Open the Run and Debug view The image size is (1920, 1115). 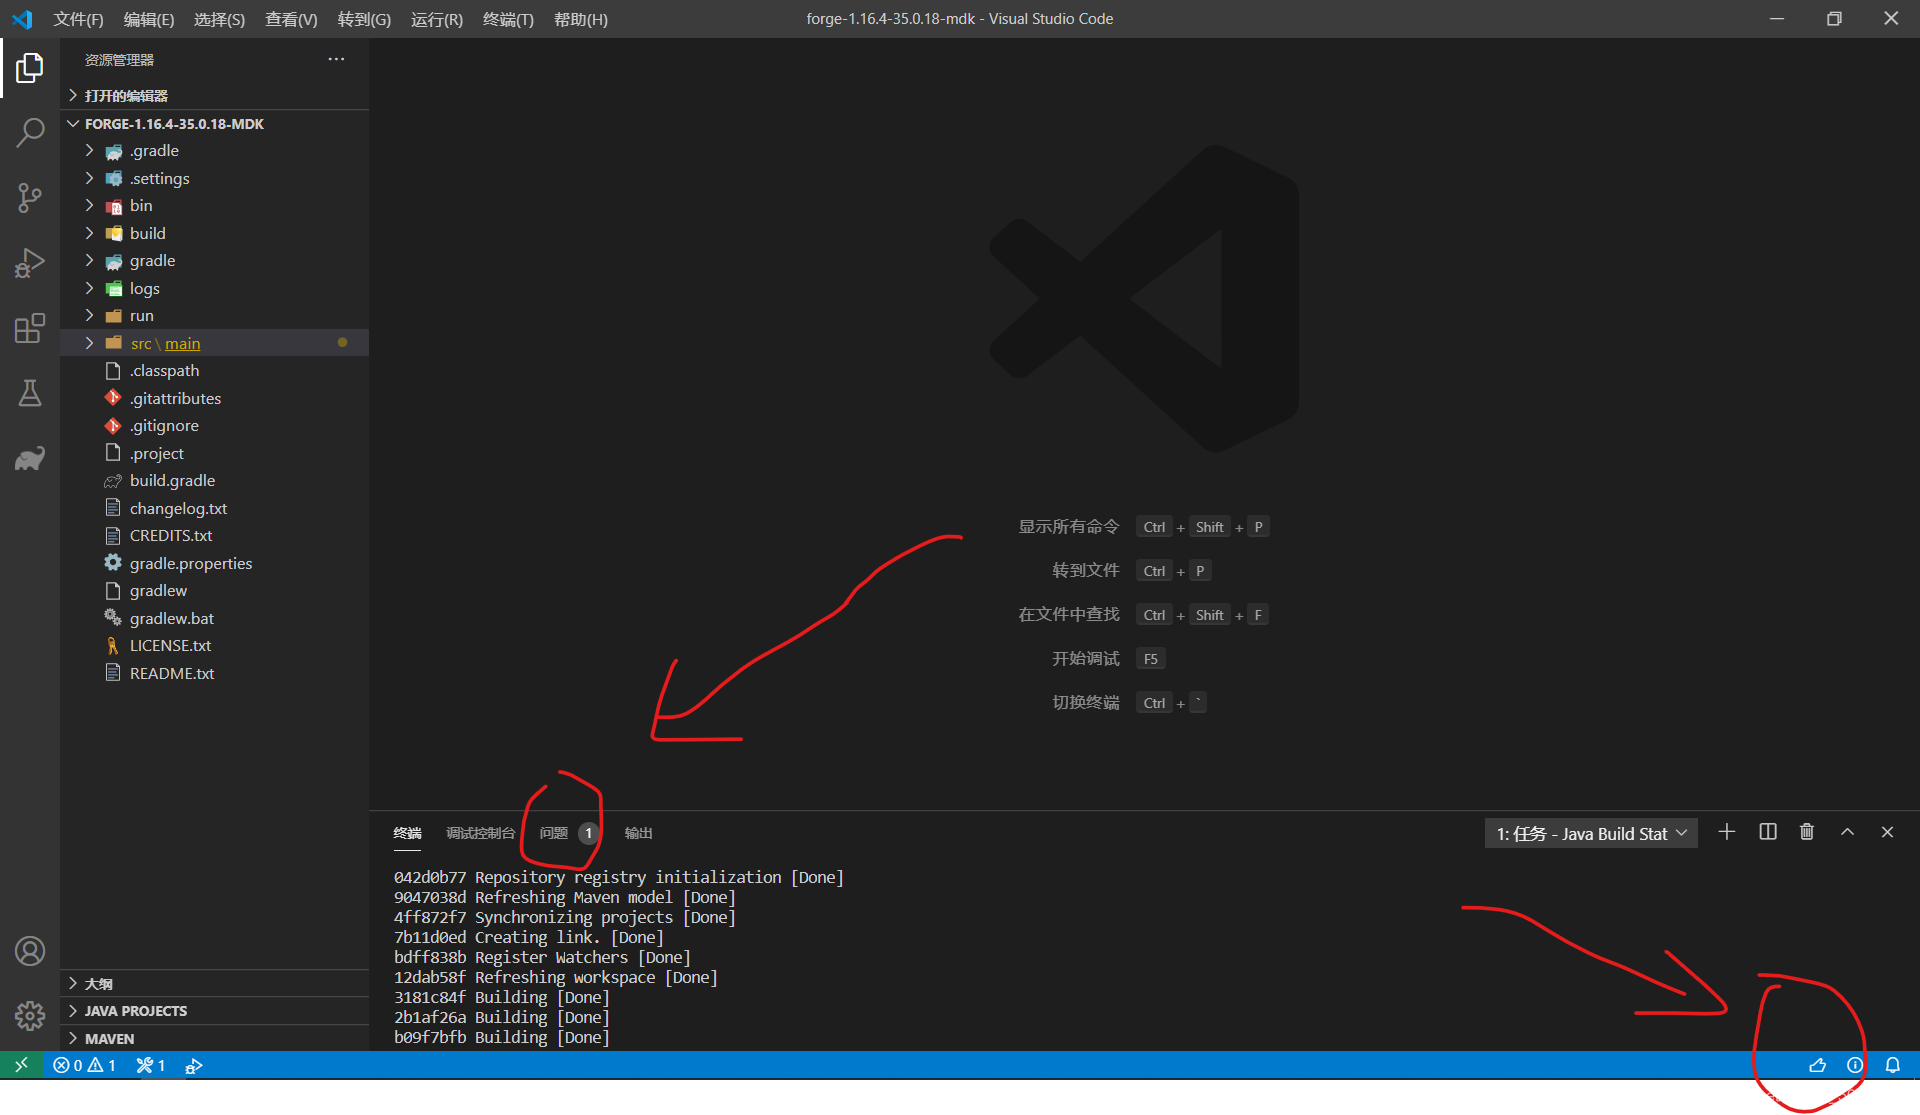30,263
